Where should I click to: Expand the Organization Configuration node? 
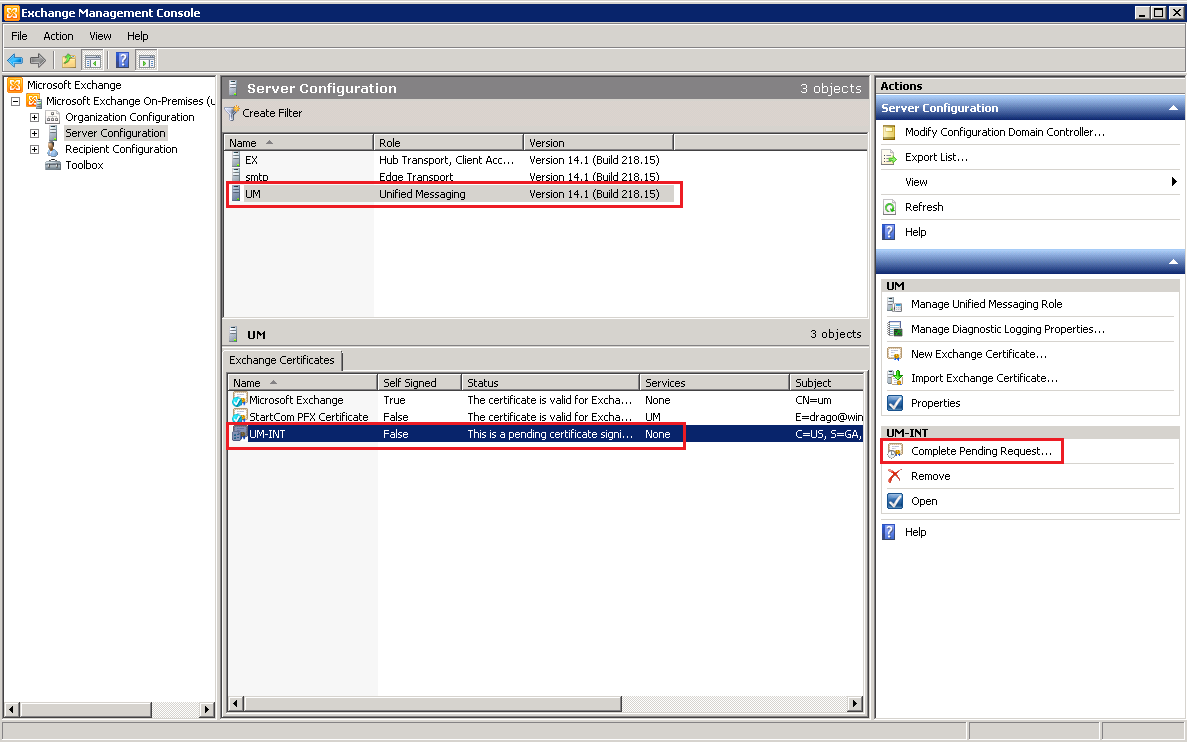(x=34, y=117)
